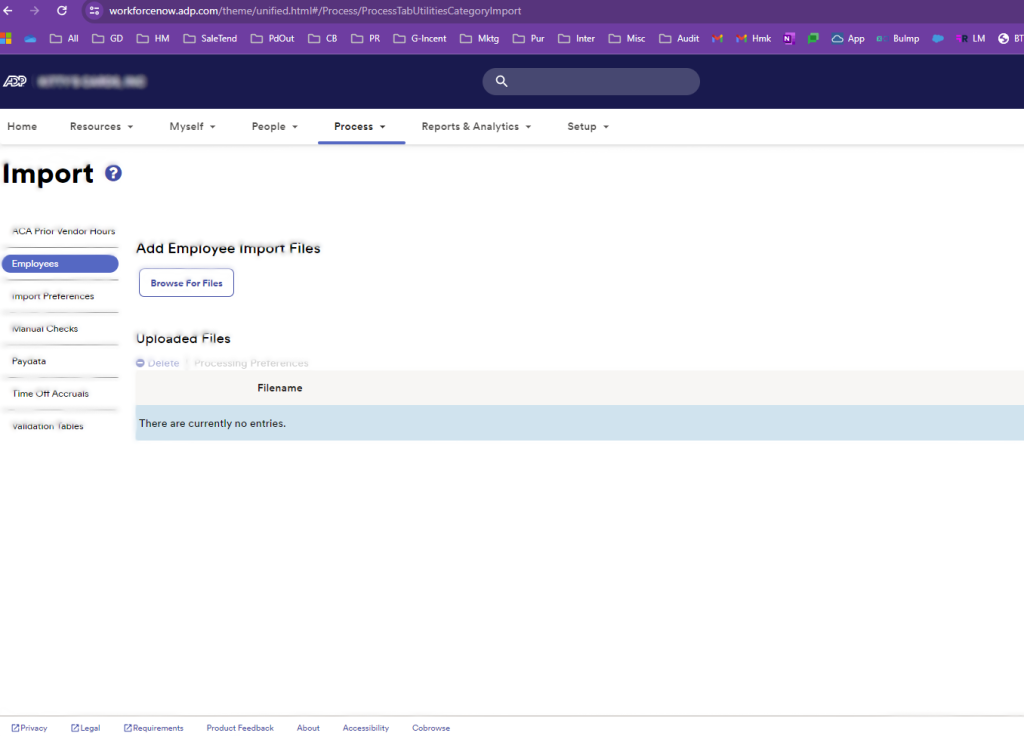Open the Hmk Gmail bookmark
This screenshot has width=1024, height=736.
753,39
